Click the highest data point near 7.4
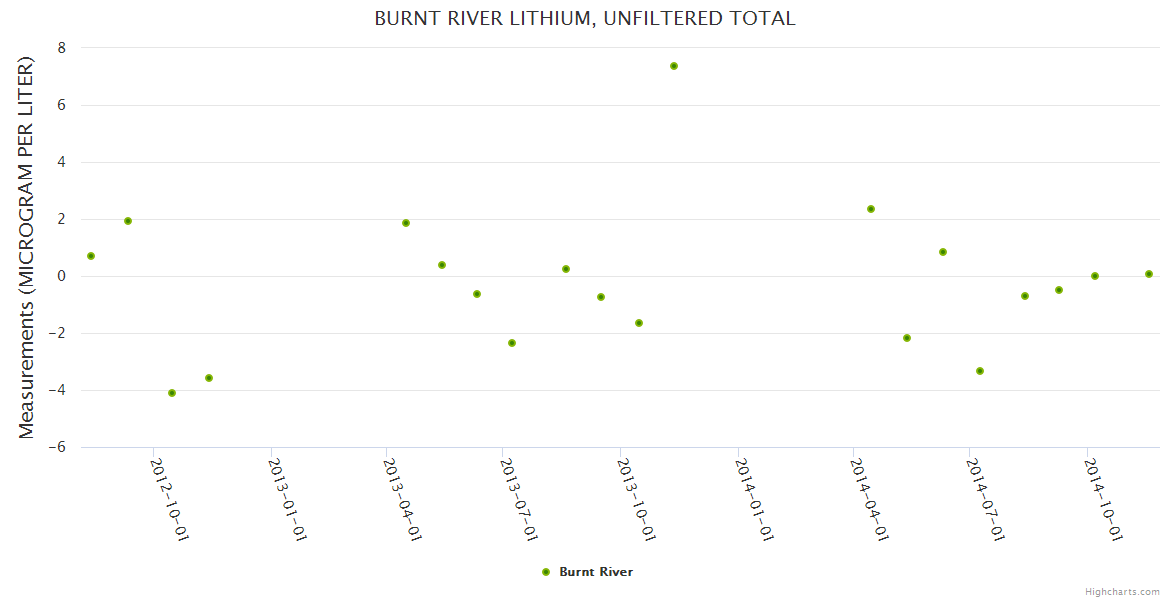Viewport: 1170px width, 600px height. pyautogui.click(x=674, y=66)
